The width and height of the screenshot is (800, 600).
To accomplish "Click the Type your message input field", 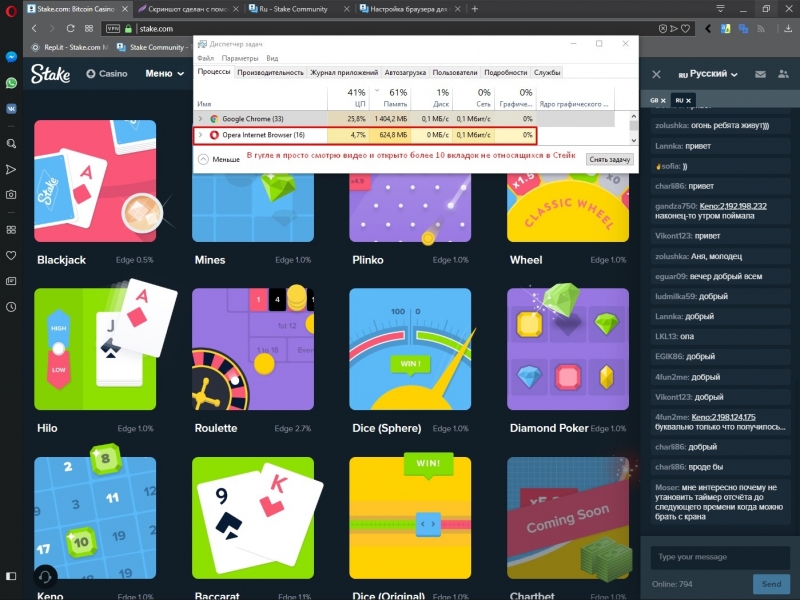I will tap(720, 557).
